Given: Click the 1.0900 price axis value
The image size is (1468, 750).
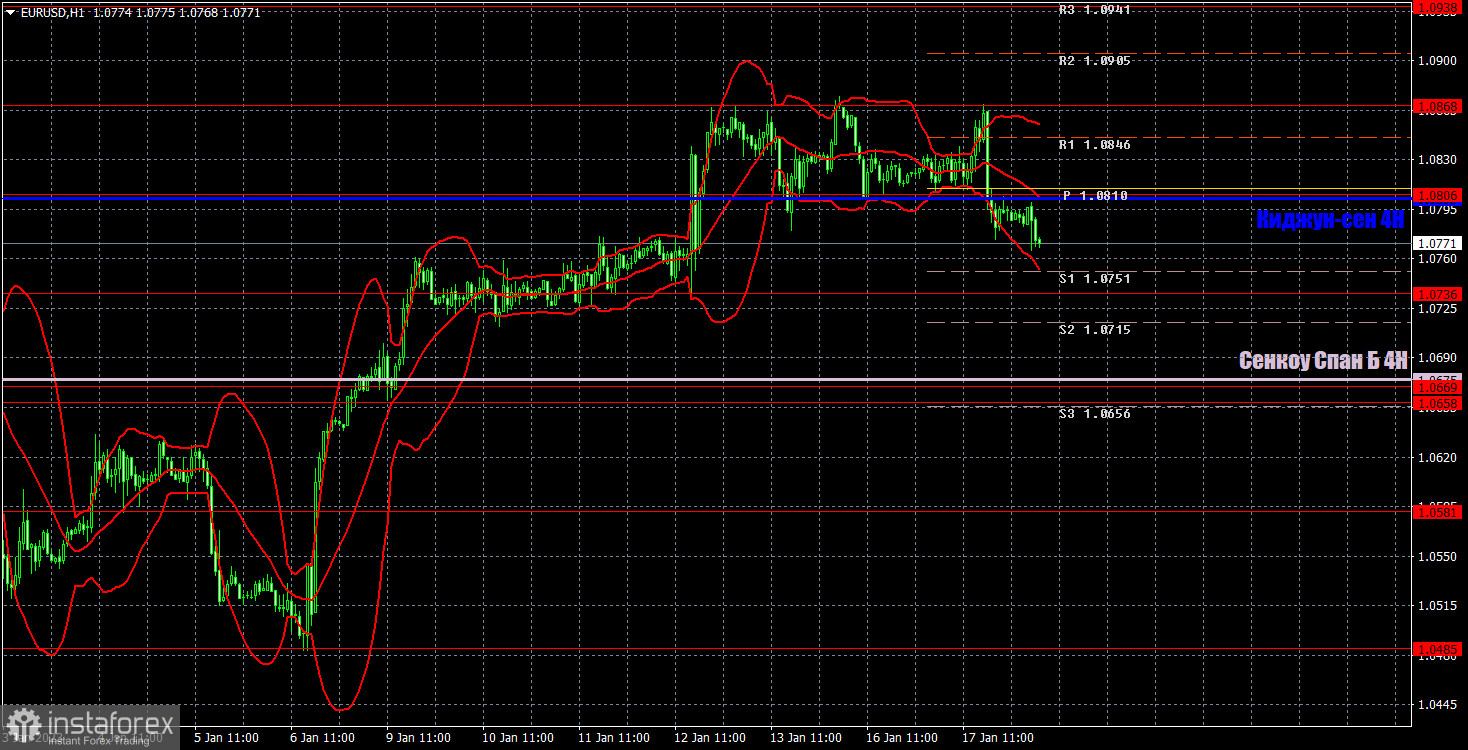Looking at the screenshot, I should pos(1438,61).
